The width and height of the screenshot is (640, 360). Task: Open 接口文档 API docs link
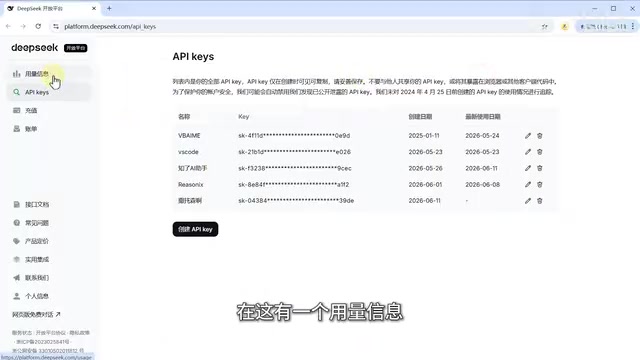(x=37, y=204)
